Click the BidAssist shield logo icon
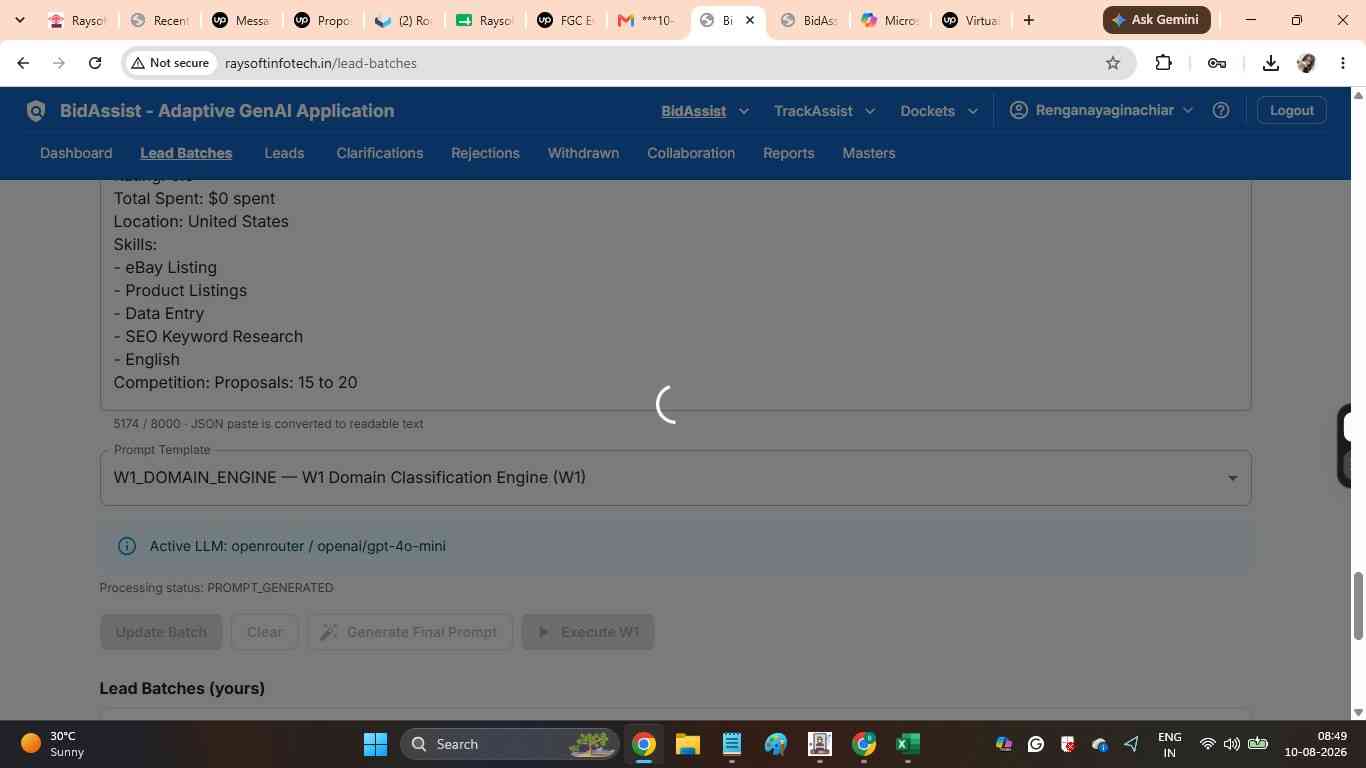The image size is (1366, 768). point(36,111)
